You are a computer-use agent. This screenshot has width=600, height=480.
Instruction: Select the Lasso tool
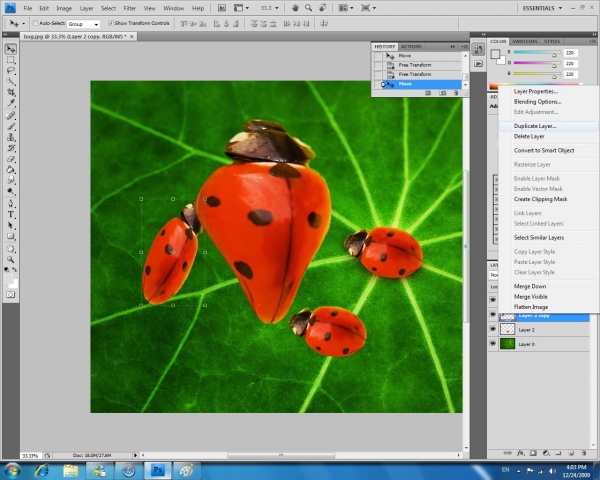(x=11, y=71)
